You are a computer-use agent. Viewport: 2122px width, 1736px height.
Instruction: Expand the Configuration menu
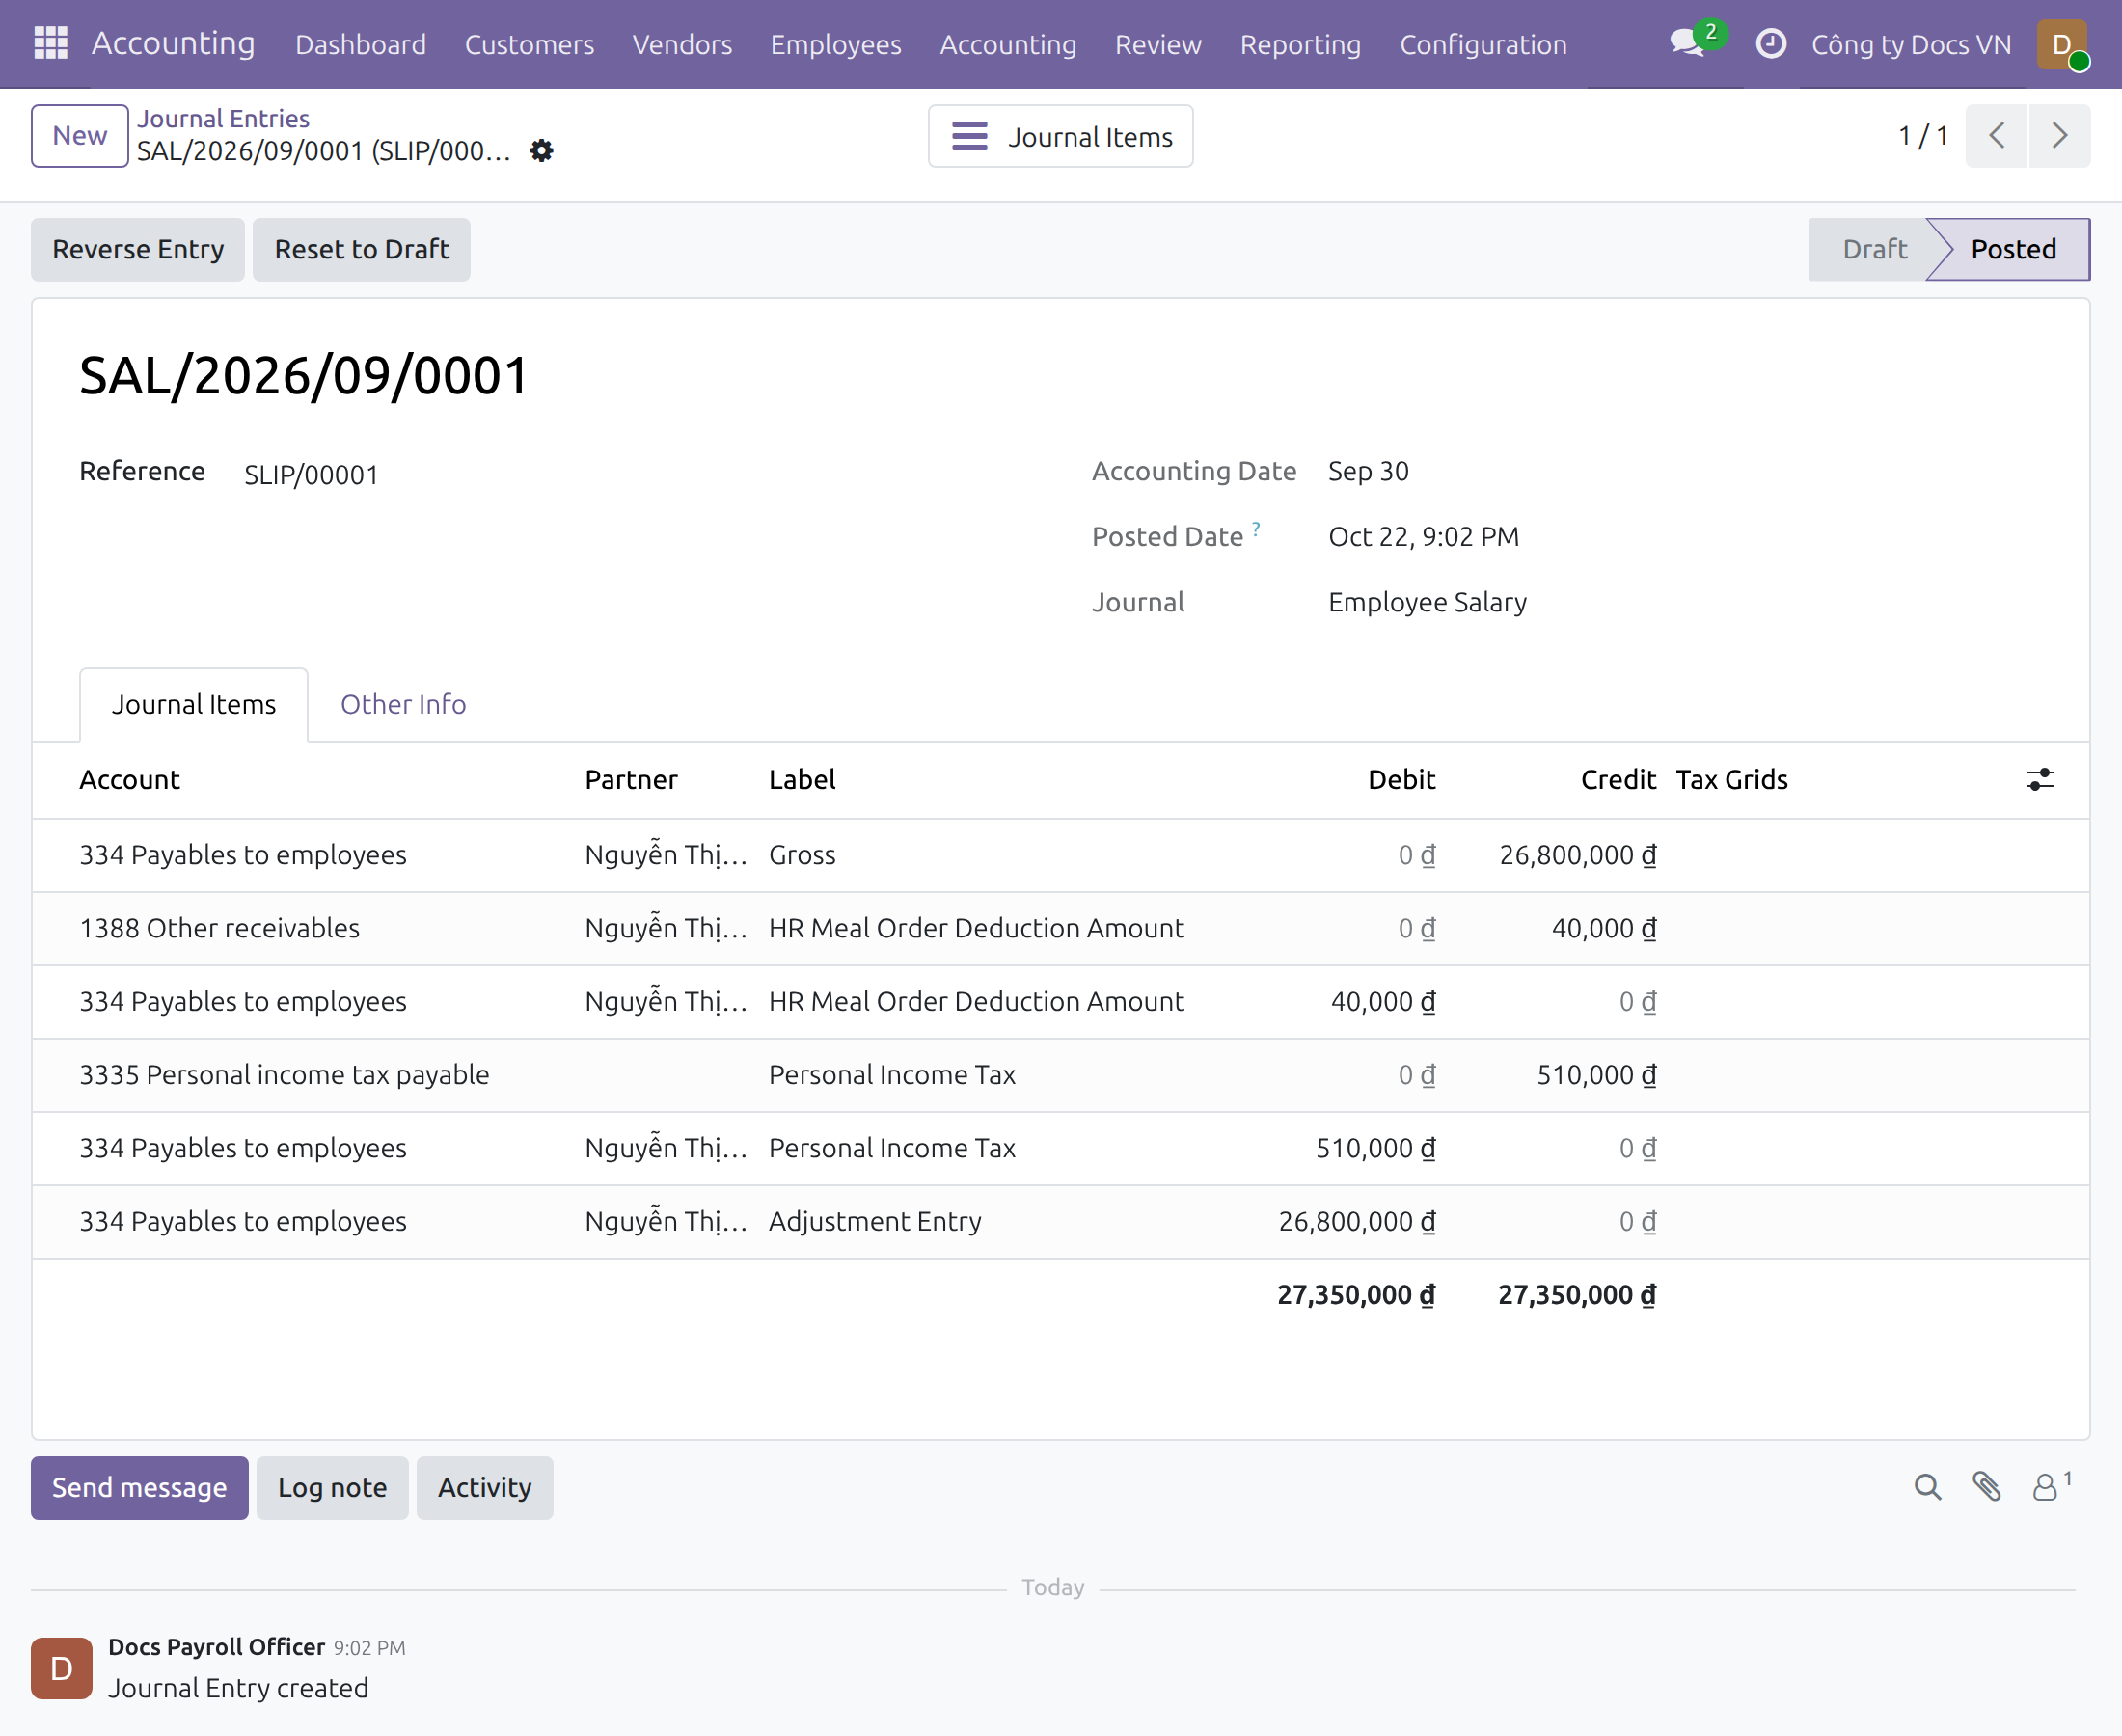click(1483, 44)
